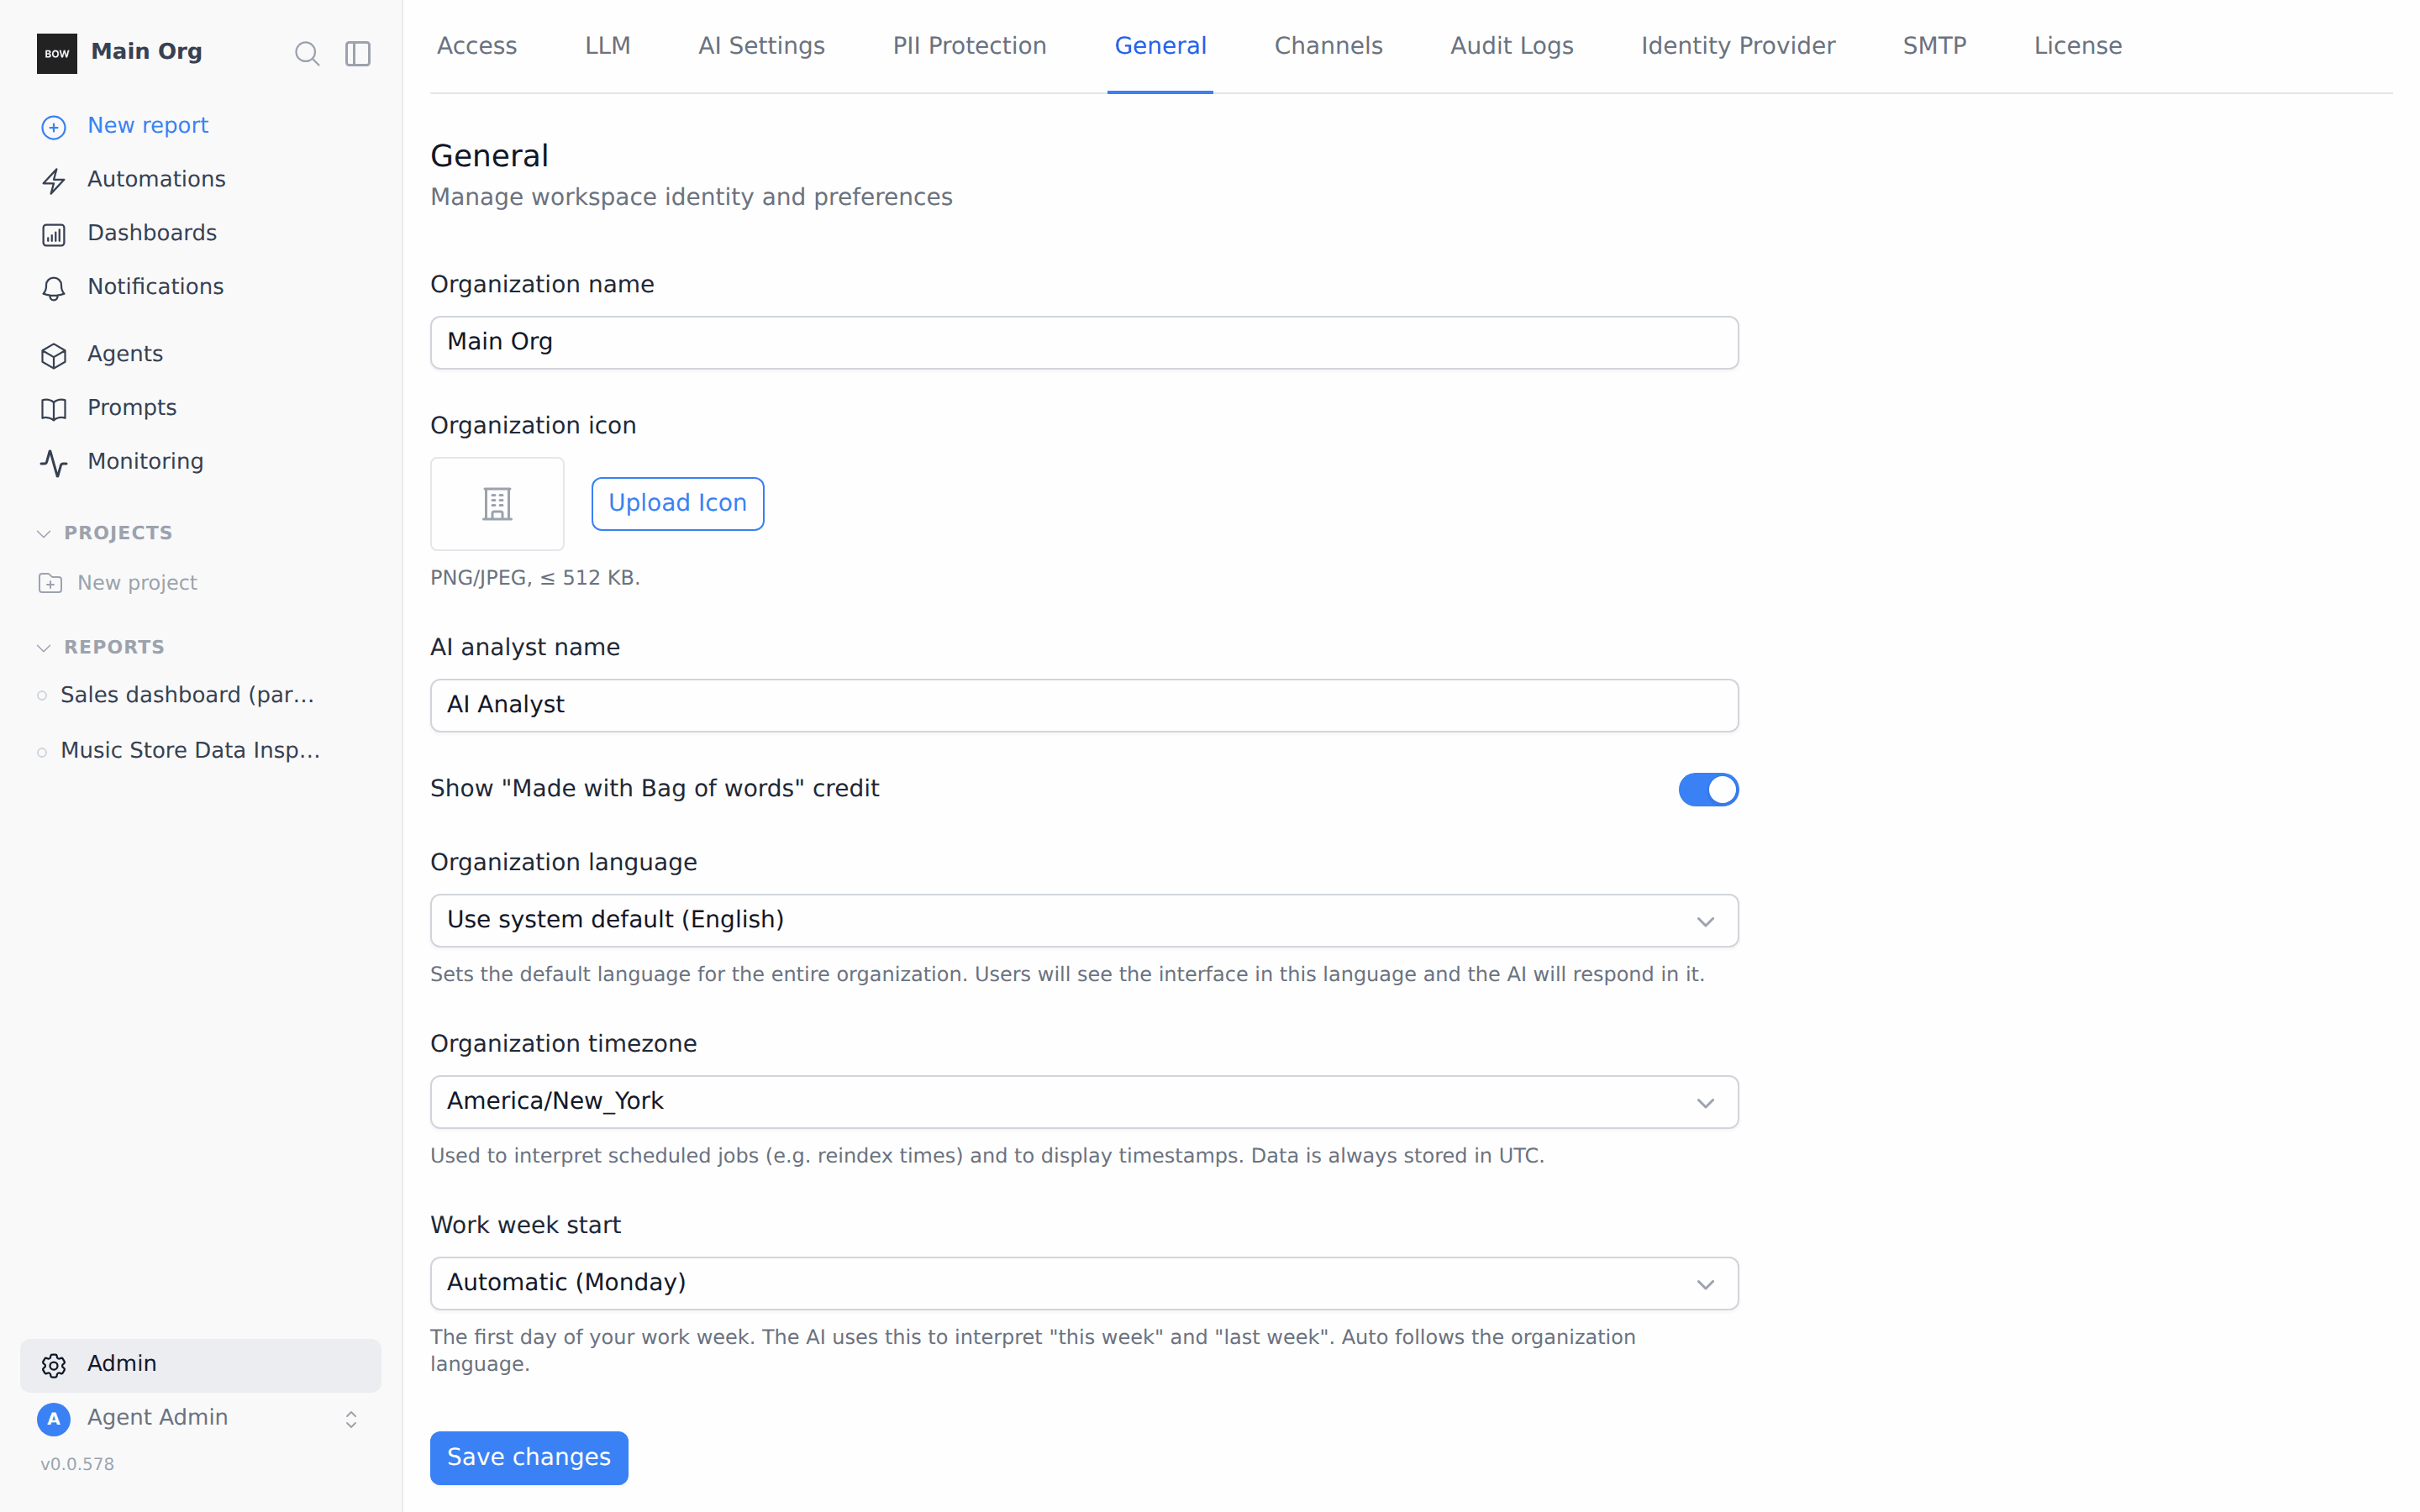
Task: Click the Automations lightning bolt icon
Action: click(54, 180)
